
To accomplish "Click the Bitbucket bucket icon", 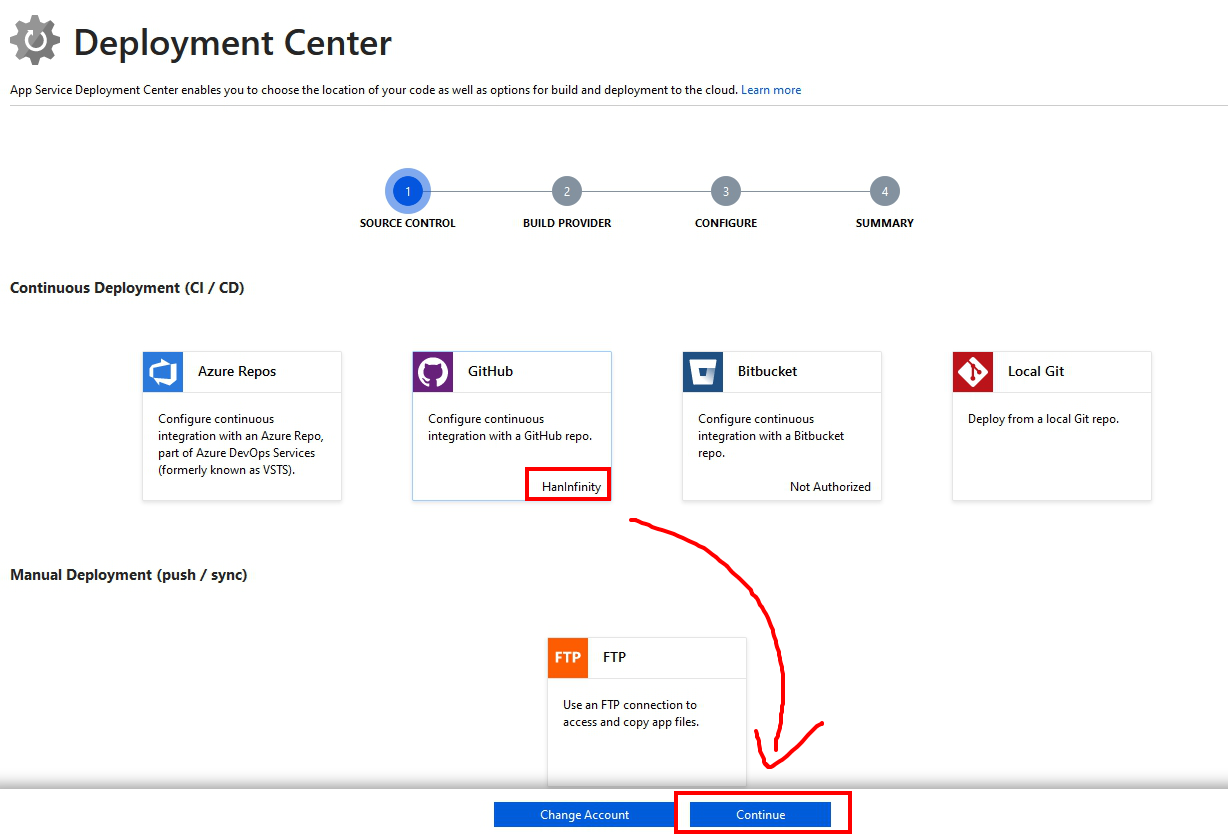I will [x=703, y=371].
